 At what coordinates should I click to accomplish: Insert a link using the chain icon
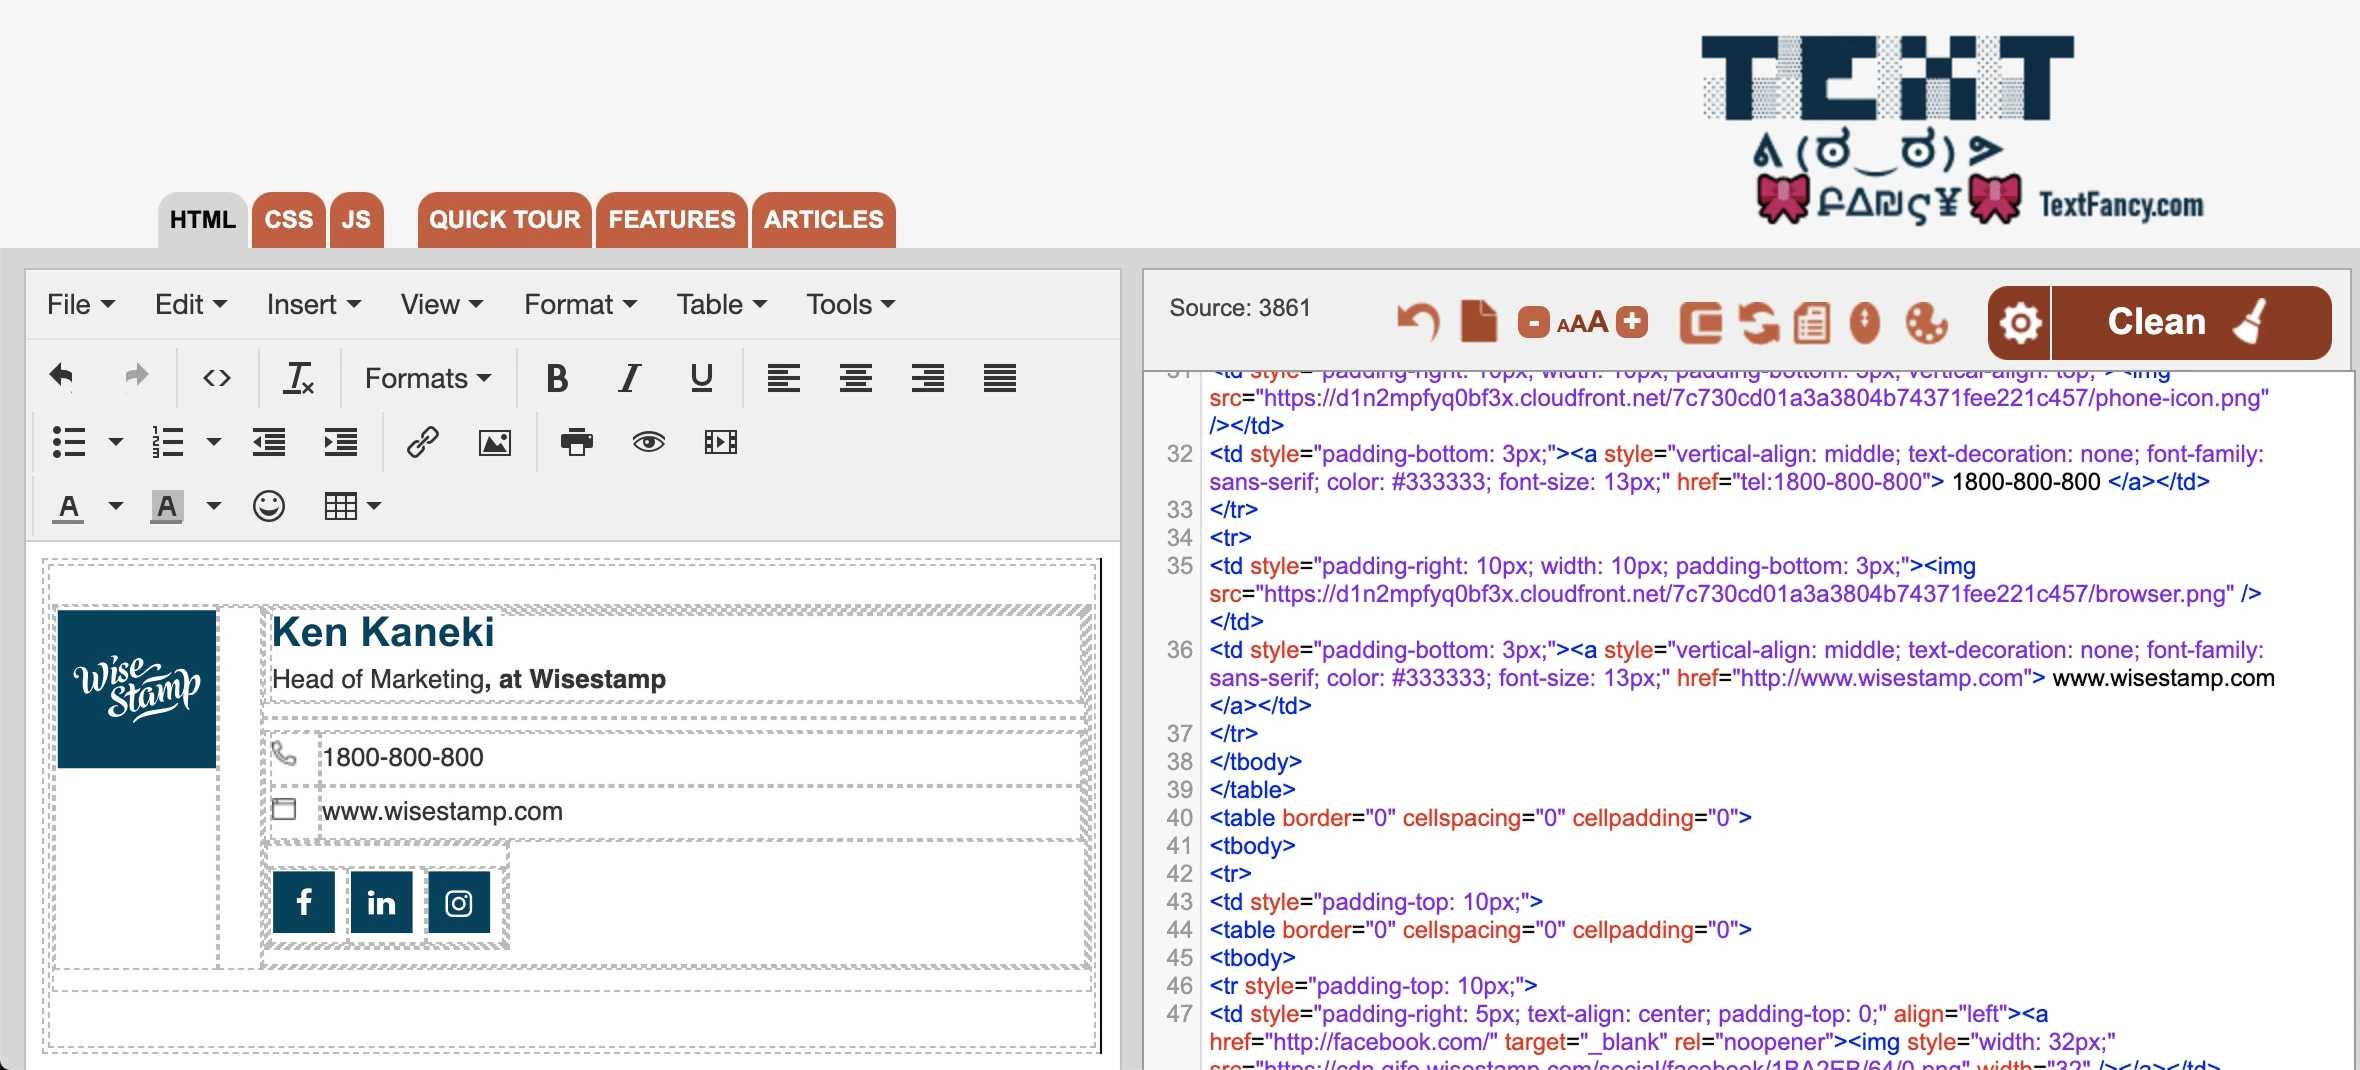tap(423, 441)
